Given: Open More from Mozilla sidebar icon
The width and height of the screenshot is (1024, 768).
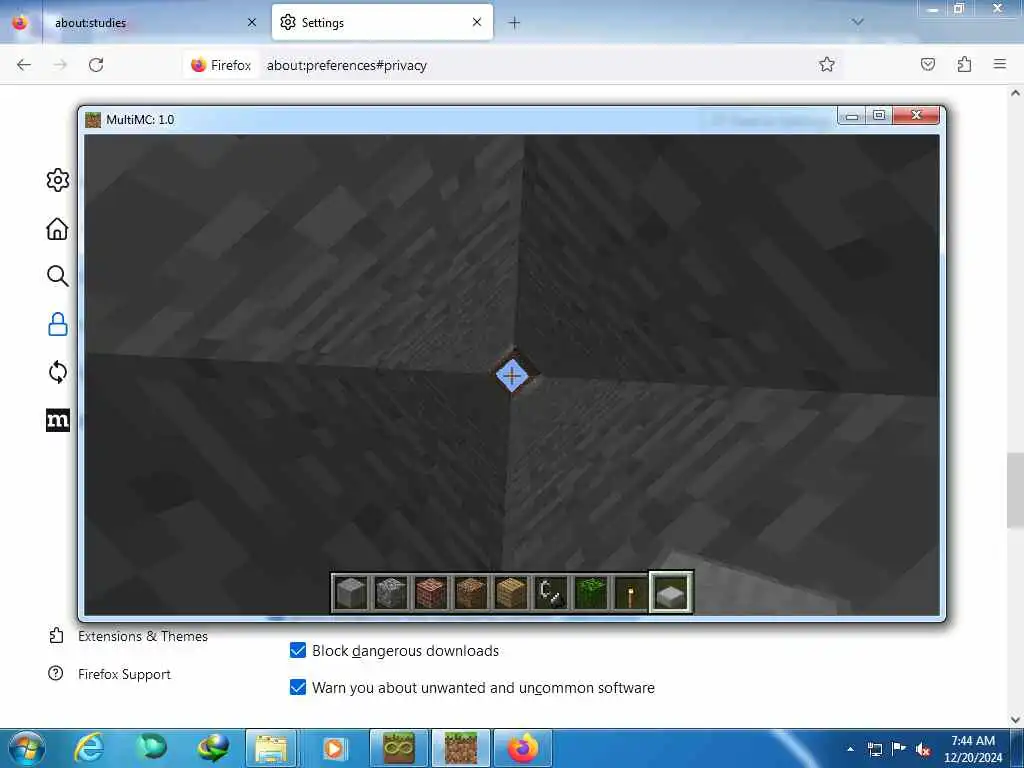Looking at the screenshot, I should pyautogui.click(x=57, y=420).
